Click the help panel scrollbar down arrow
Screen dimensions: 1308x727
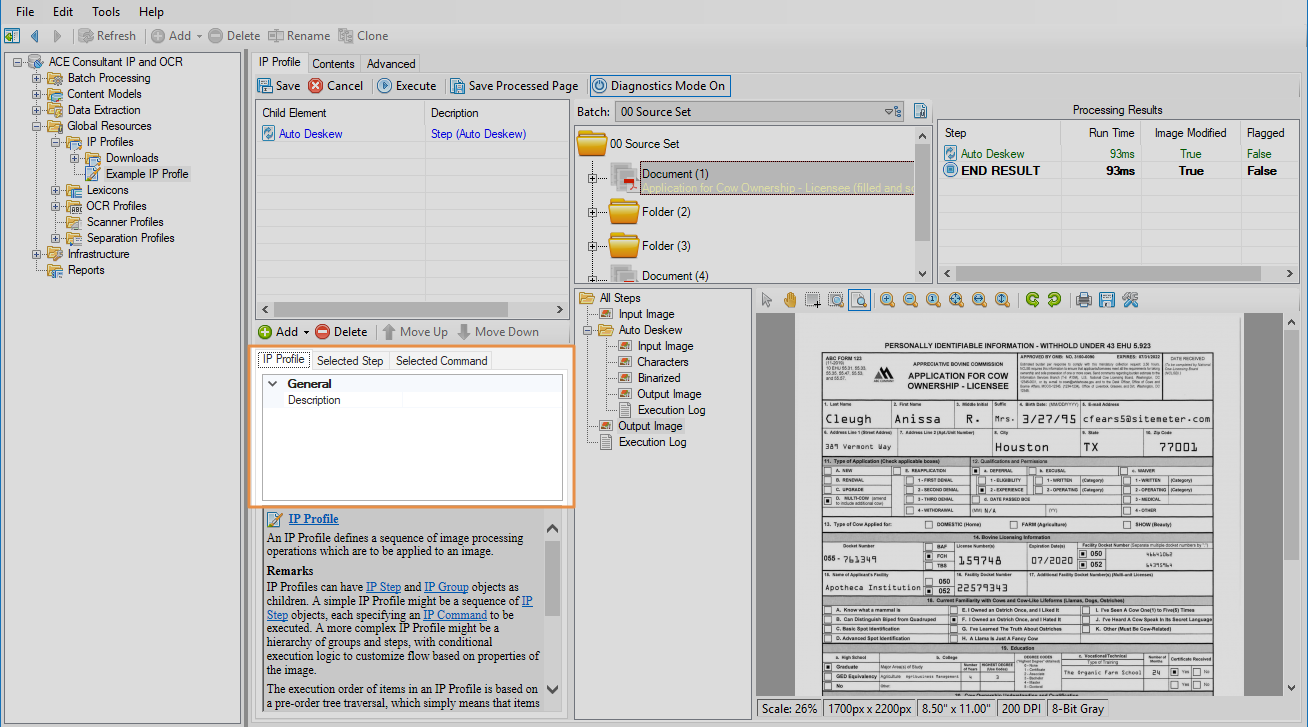click(553, 690)
